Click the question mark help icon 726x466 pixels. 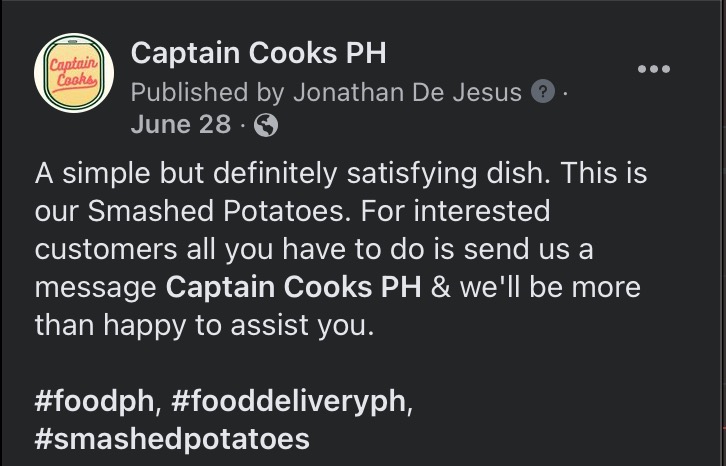(541, 93)
